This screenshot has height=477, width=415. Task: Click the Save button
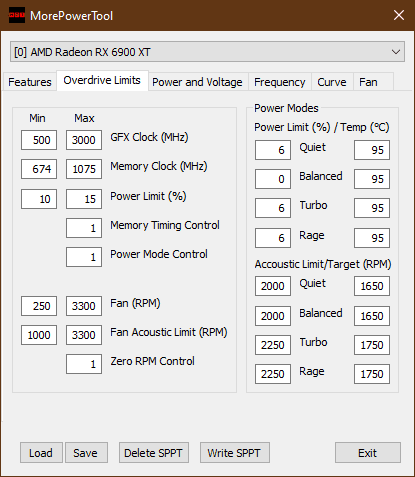(x=86, y=453)
